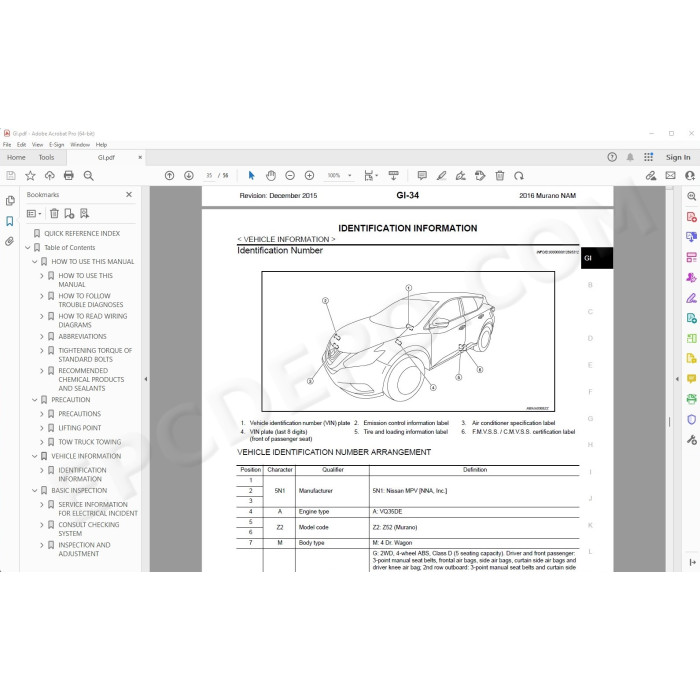Open the View menu

[x=38, y=145]
